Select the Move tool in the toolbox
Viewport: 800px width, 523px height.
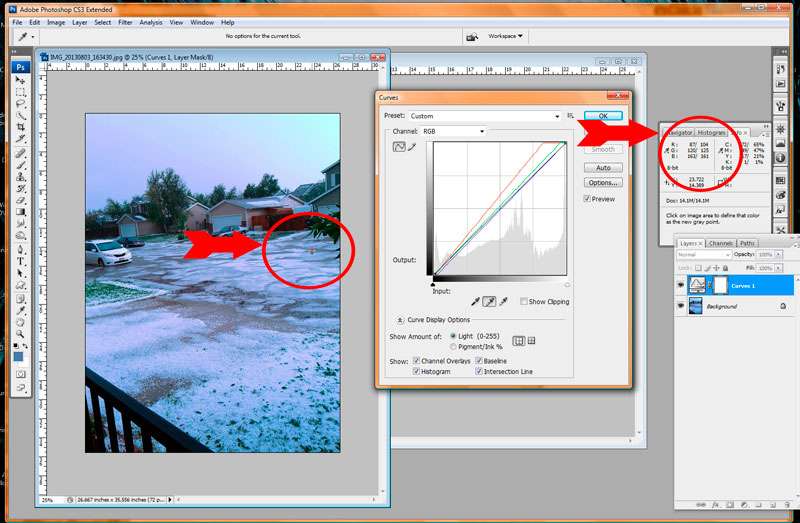(x=20, y=80)
